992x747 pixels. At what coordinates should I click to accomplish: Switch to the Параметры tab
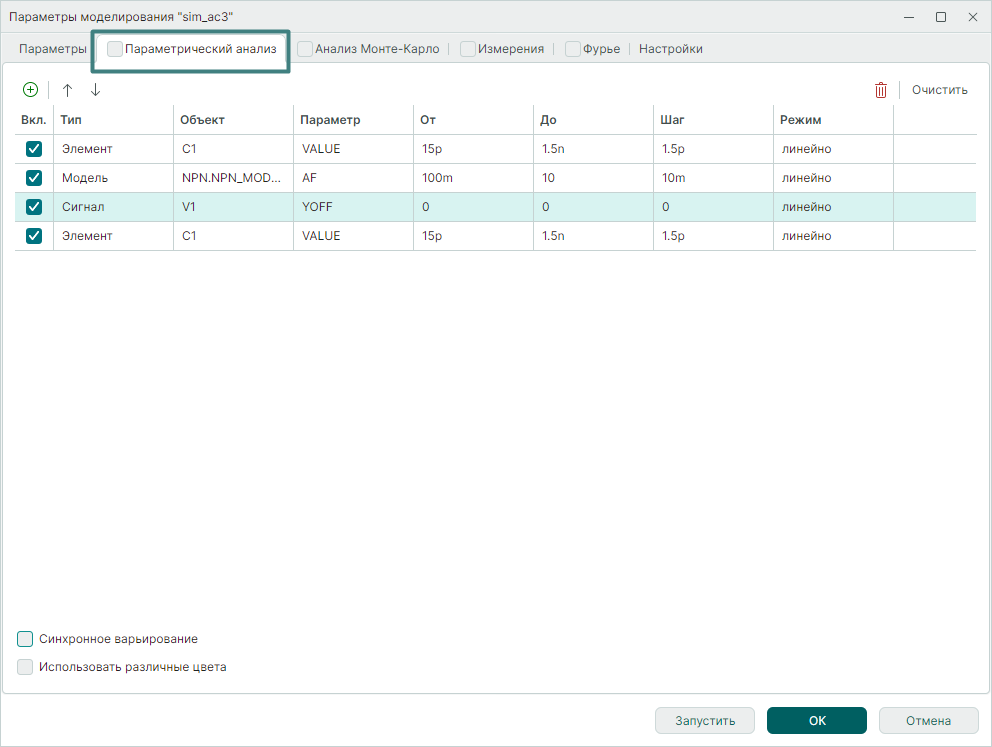tap(53, 49)
